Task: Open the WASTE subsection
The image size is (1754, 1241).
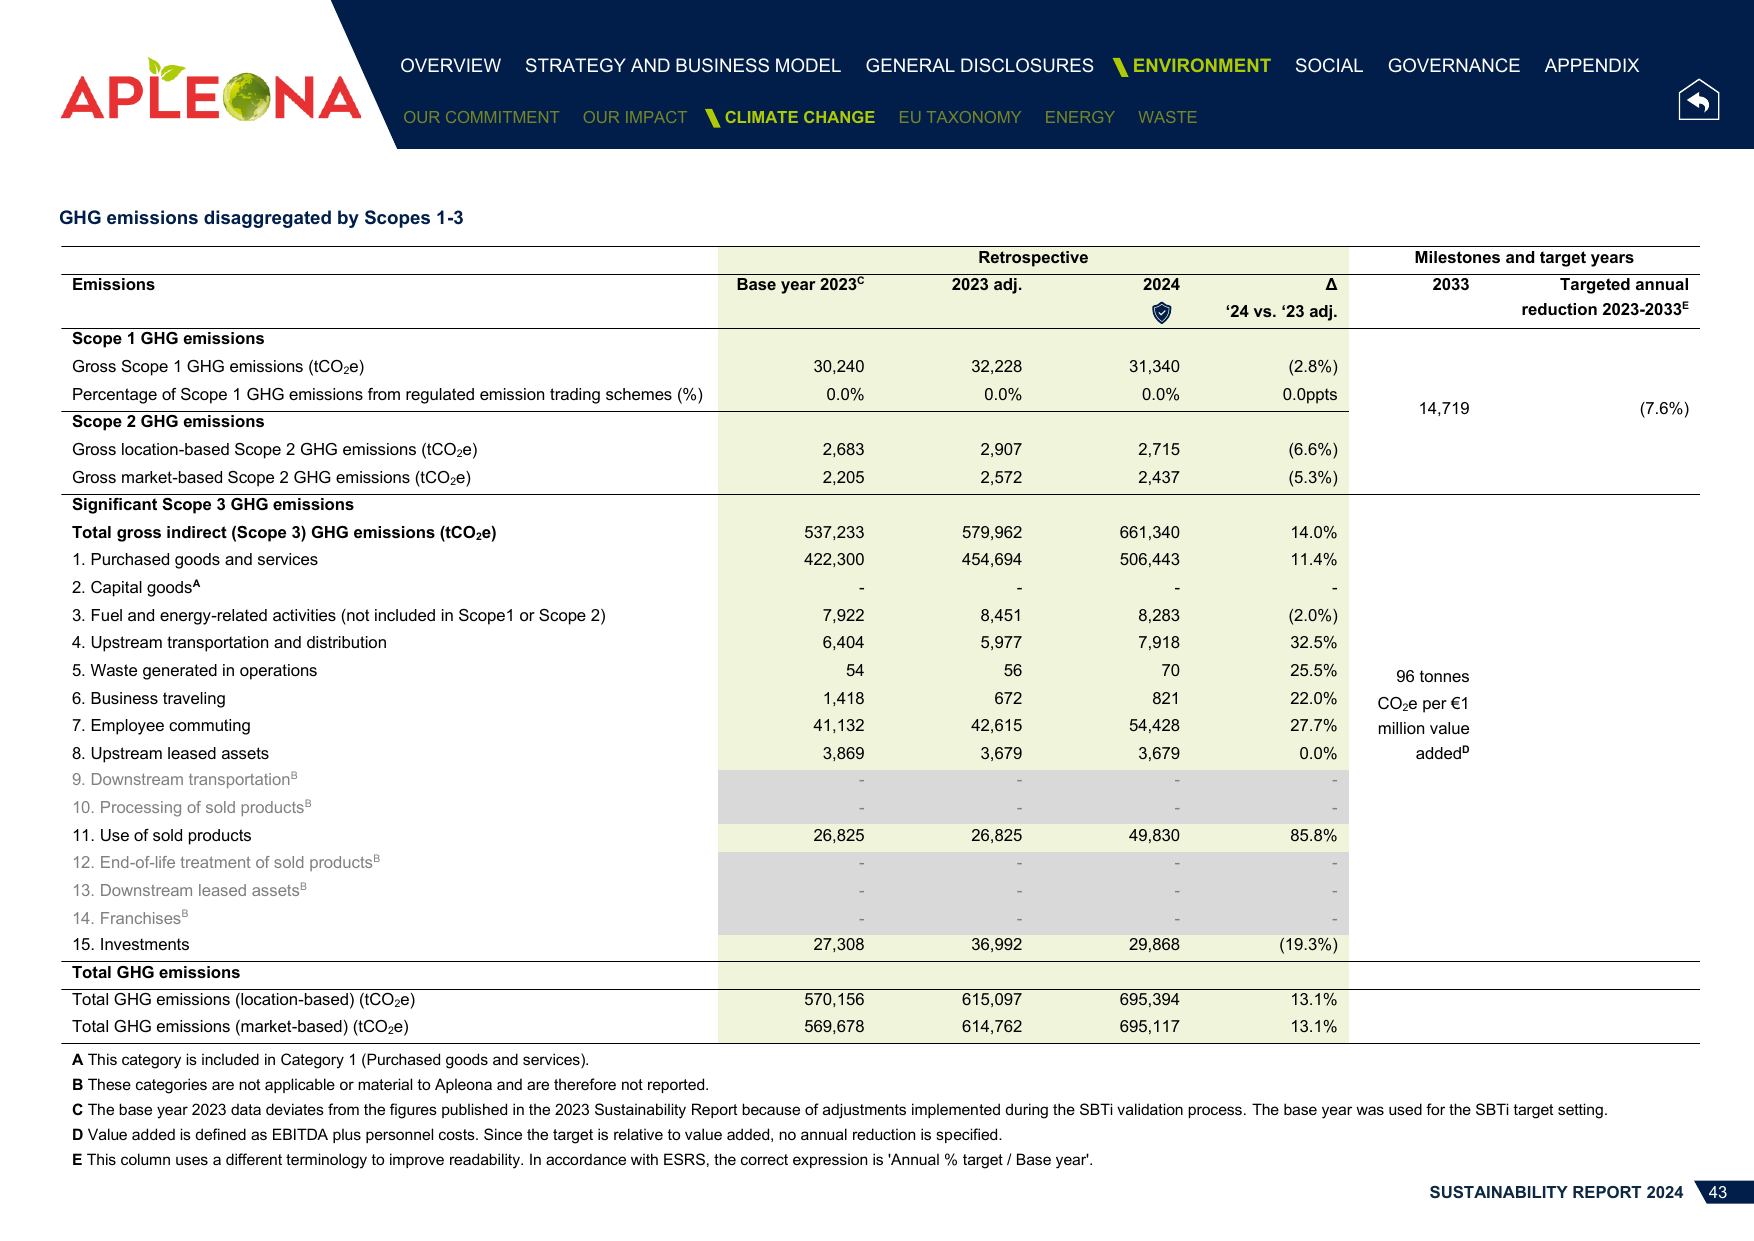Action: [x=1167, y=117]
